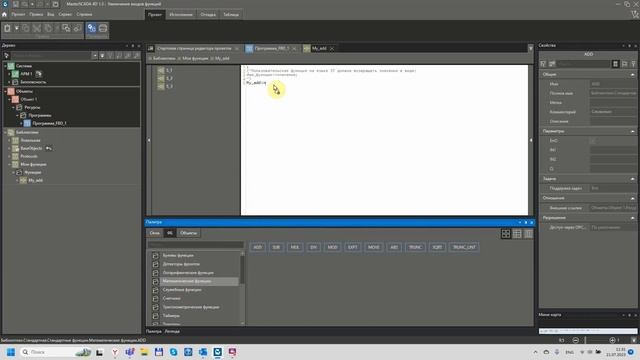
Task: Collapse the Permissions section in Properties
Action: tap(633, 218)
